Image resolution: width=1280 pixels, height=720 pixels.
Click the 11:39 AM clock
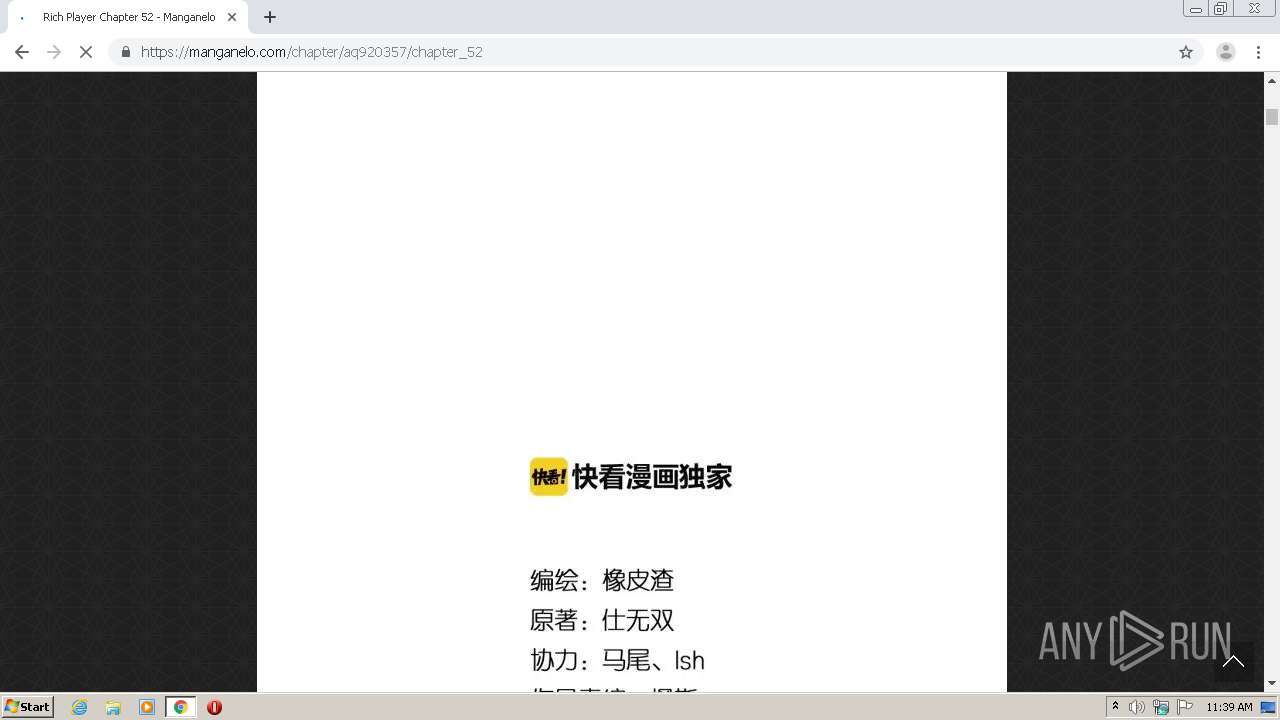[1229, 707]
